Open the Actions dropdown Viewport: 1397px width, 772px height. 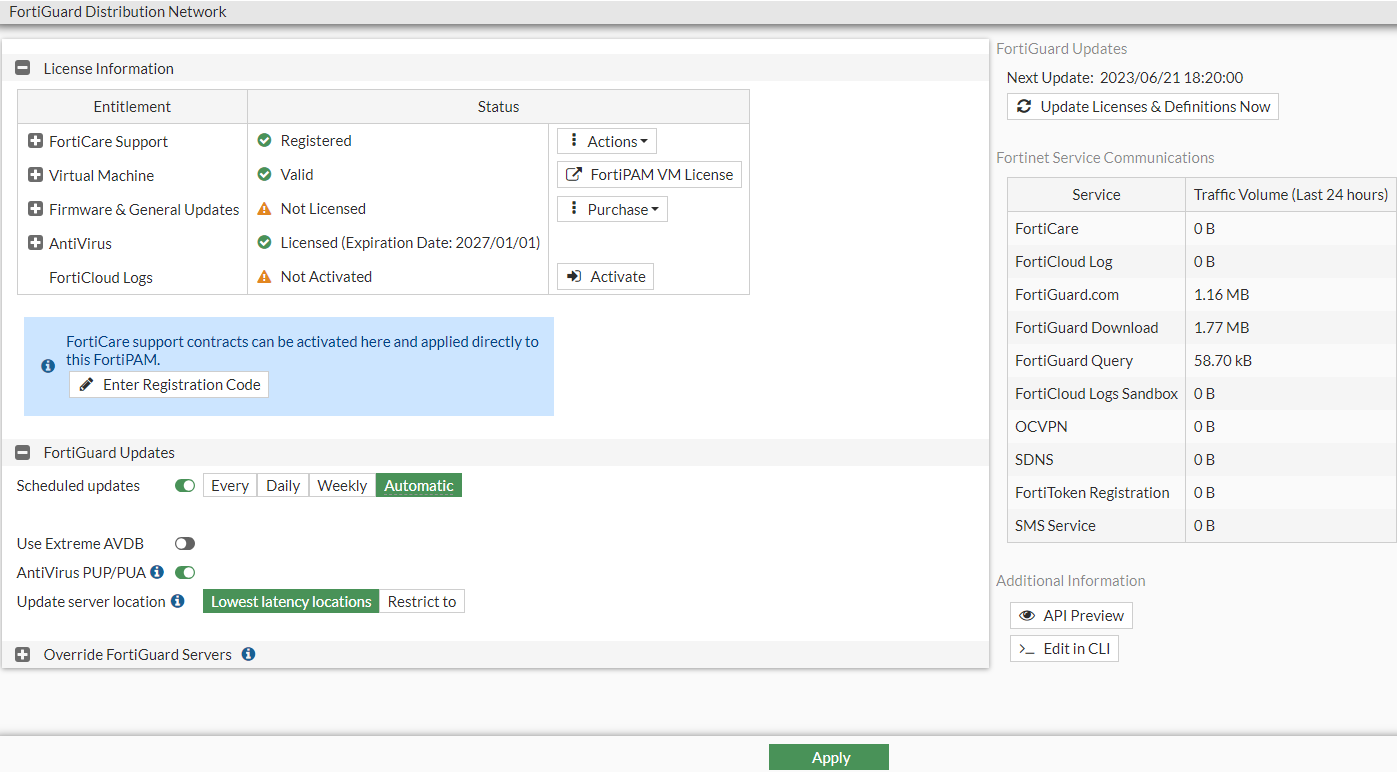pyautogui.click(x=606, y=141)
